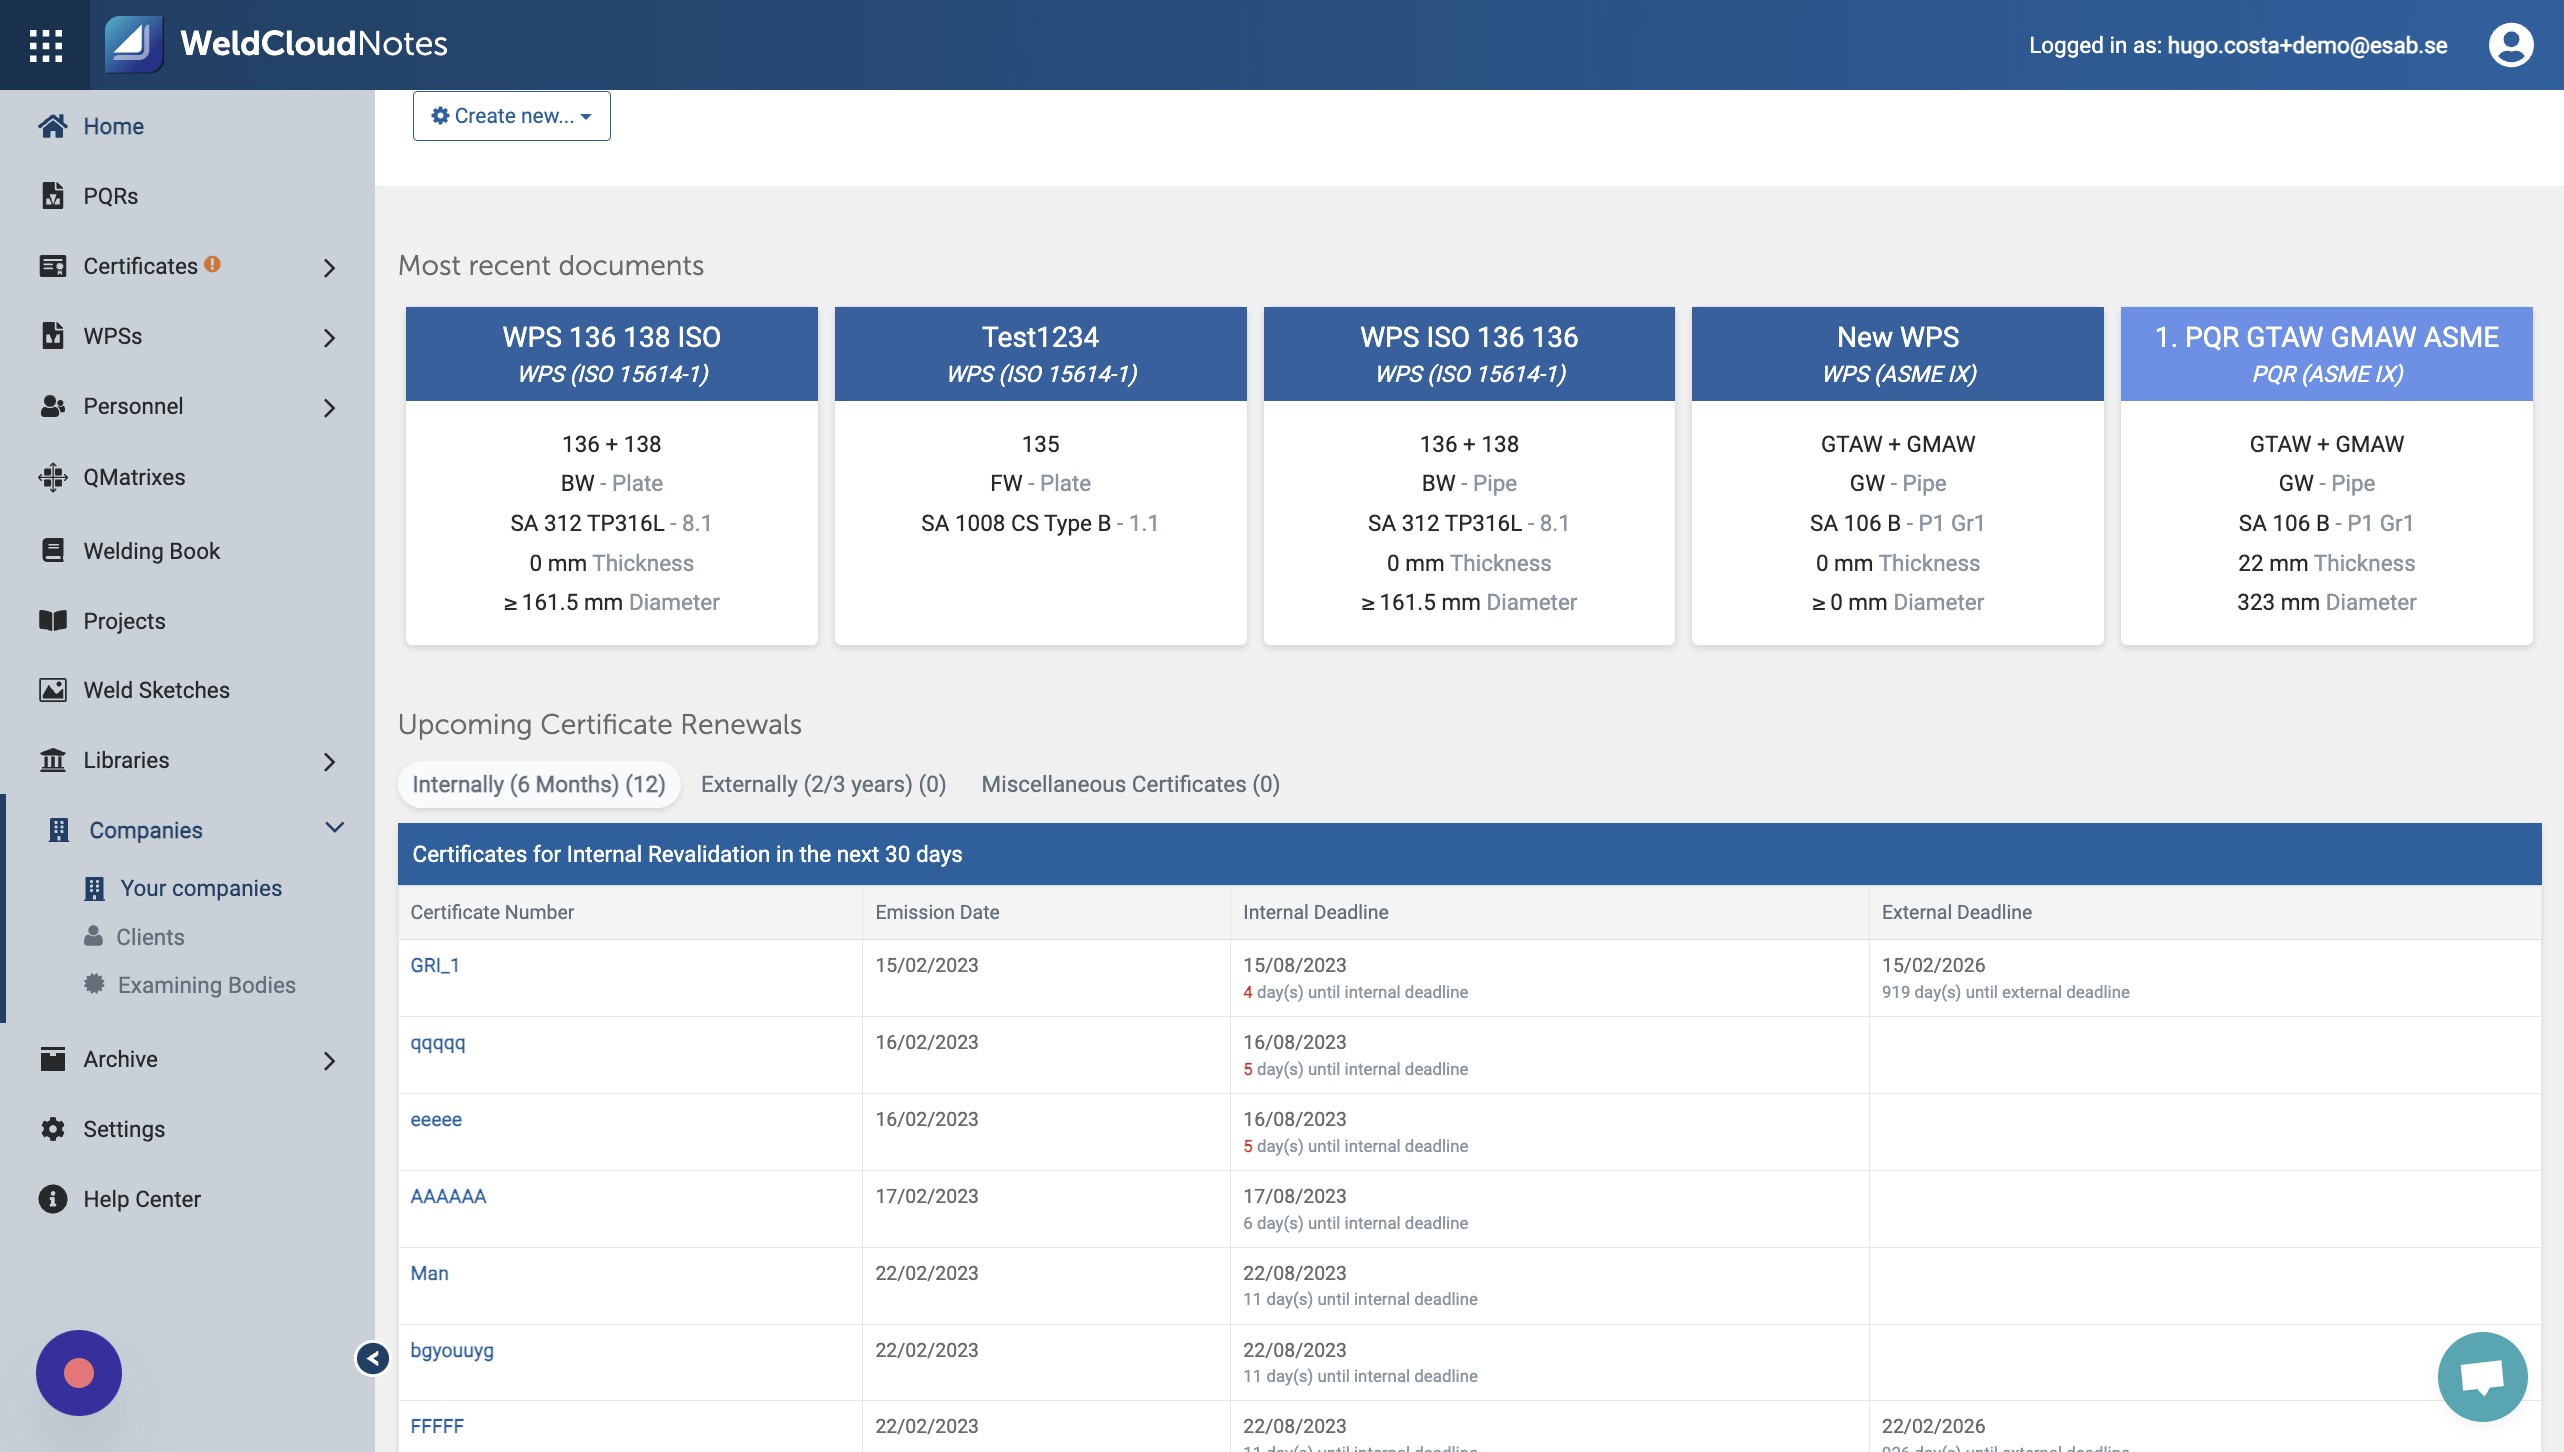Click the Archive box icon
Screen dimensions: 2564x1452
coord(53,1059)
